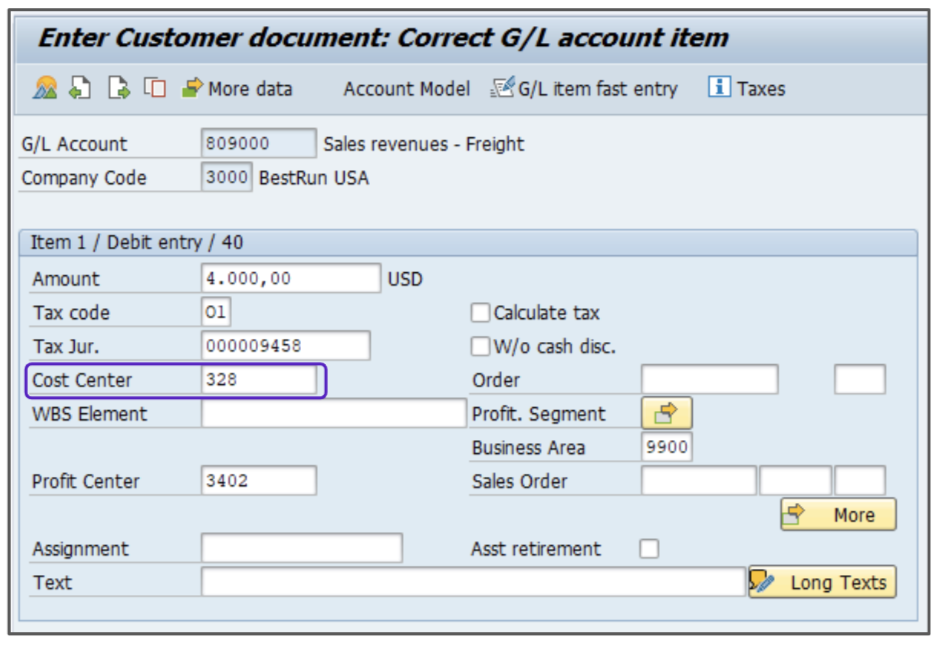Screen dimensions: 938x648
Task: Focus the WBS Element input
Action: pos(333,414)
